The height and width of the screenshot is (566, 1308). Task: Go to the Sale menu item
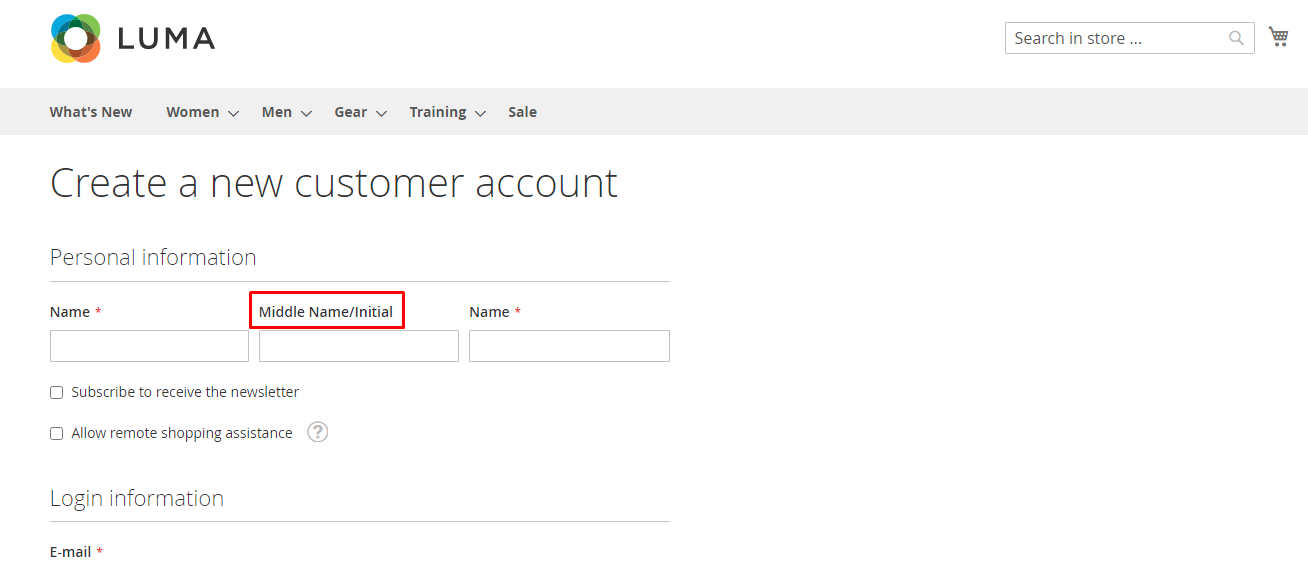pos(522,112)
